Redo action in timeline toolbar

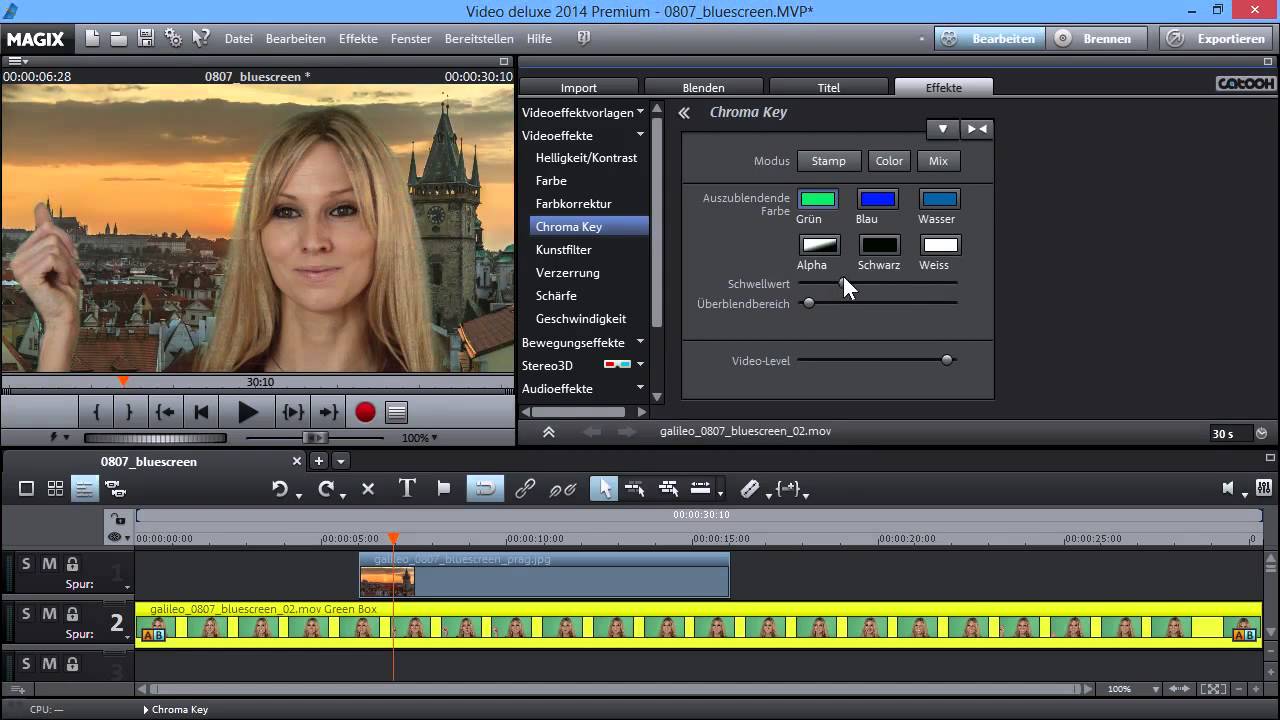coord(326,489)
